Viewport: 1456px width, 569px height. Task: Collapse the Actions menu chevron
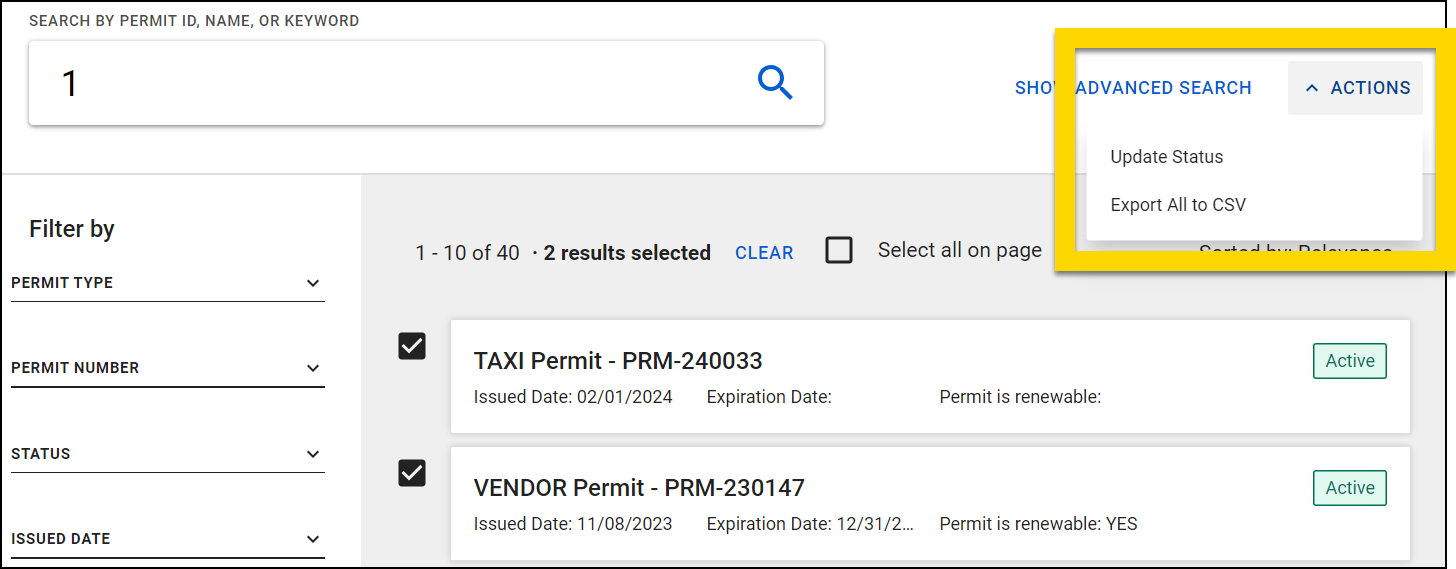(x=1312, y=88)
